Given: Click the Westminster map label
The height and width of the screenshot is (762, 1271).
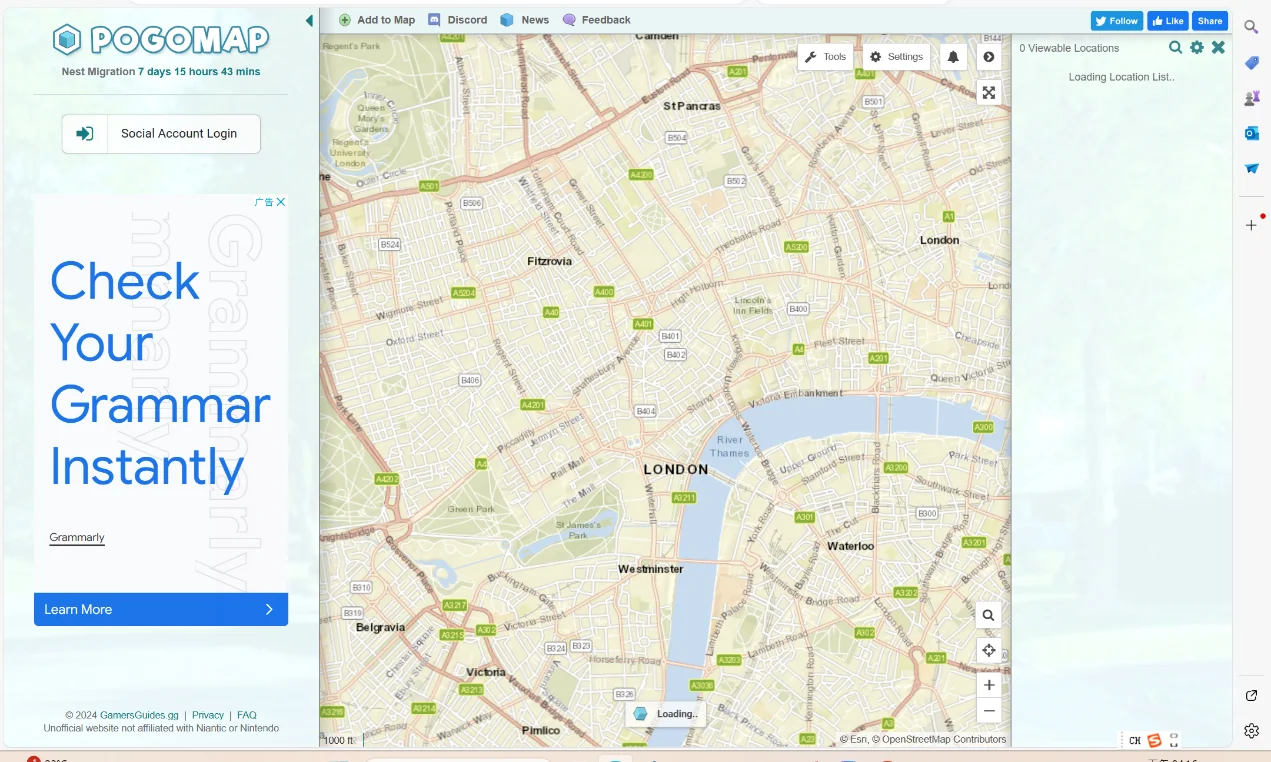Looking at the screenshot, I should [651, 569].
